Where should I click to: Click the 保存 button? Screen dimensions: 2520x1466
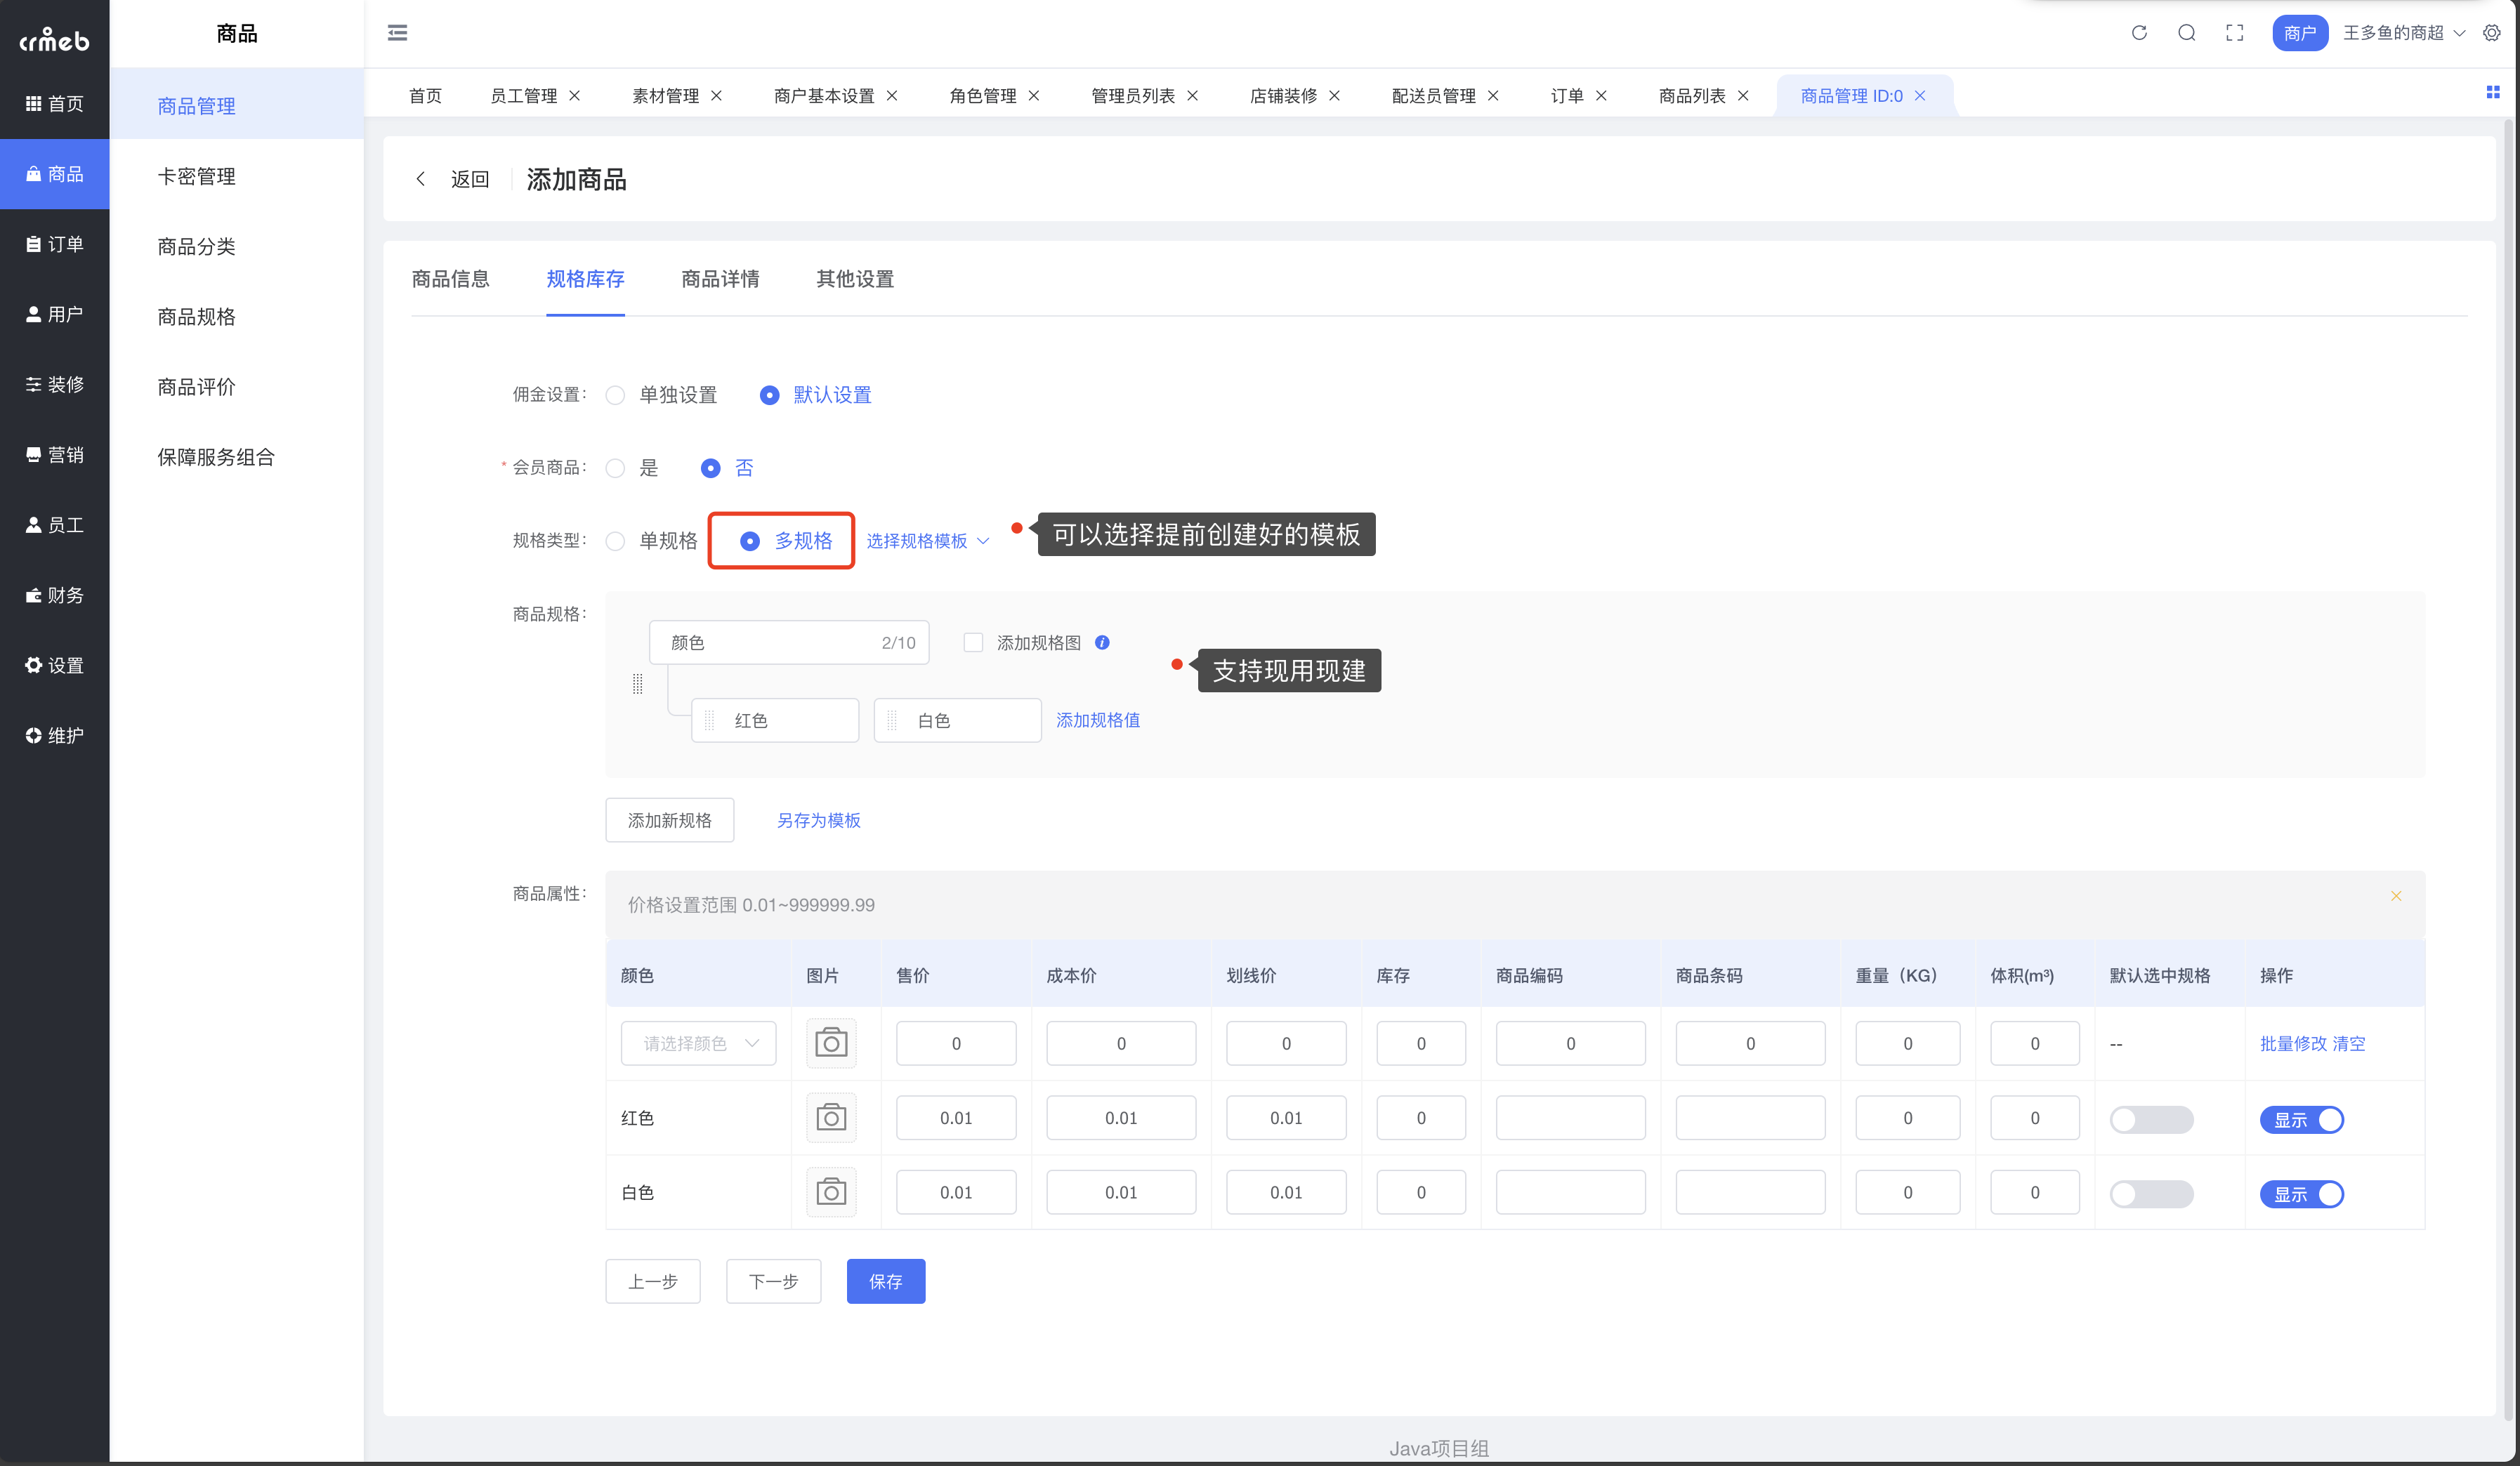(885, 1281)
